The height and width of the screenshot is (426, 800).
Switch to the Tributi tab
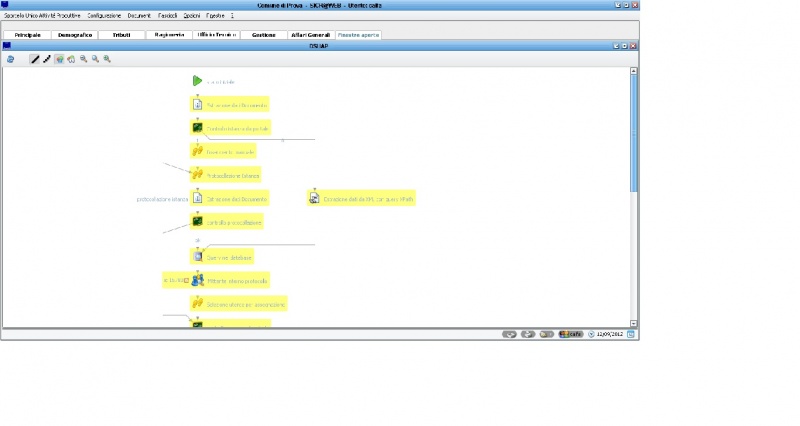pos(121,35)
